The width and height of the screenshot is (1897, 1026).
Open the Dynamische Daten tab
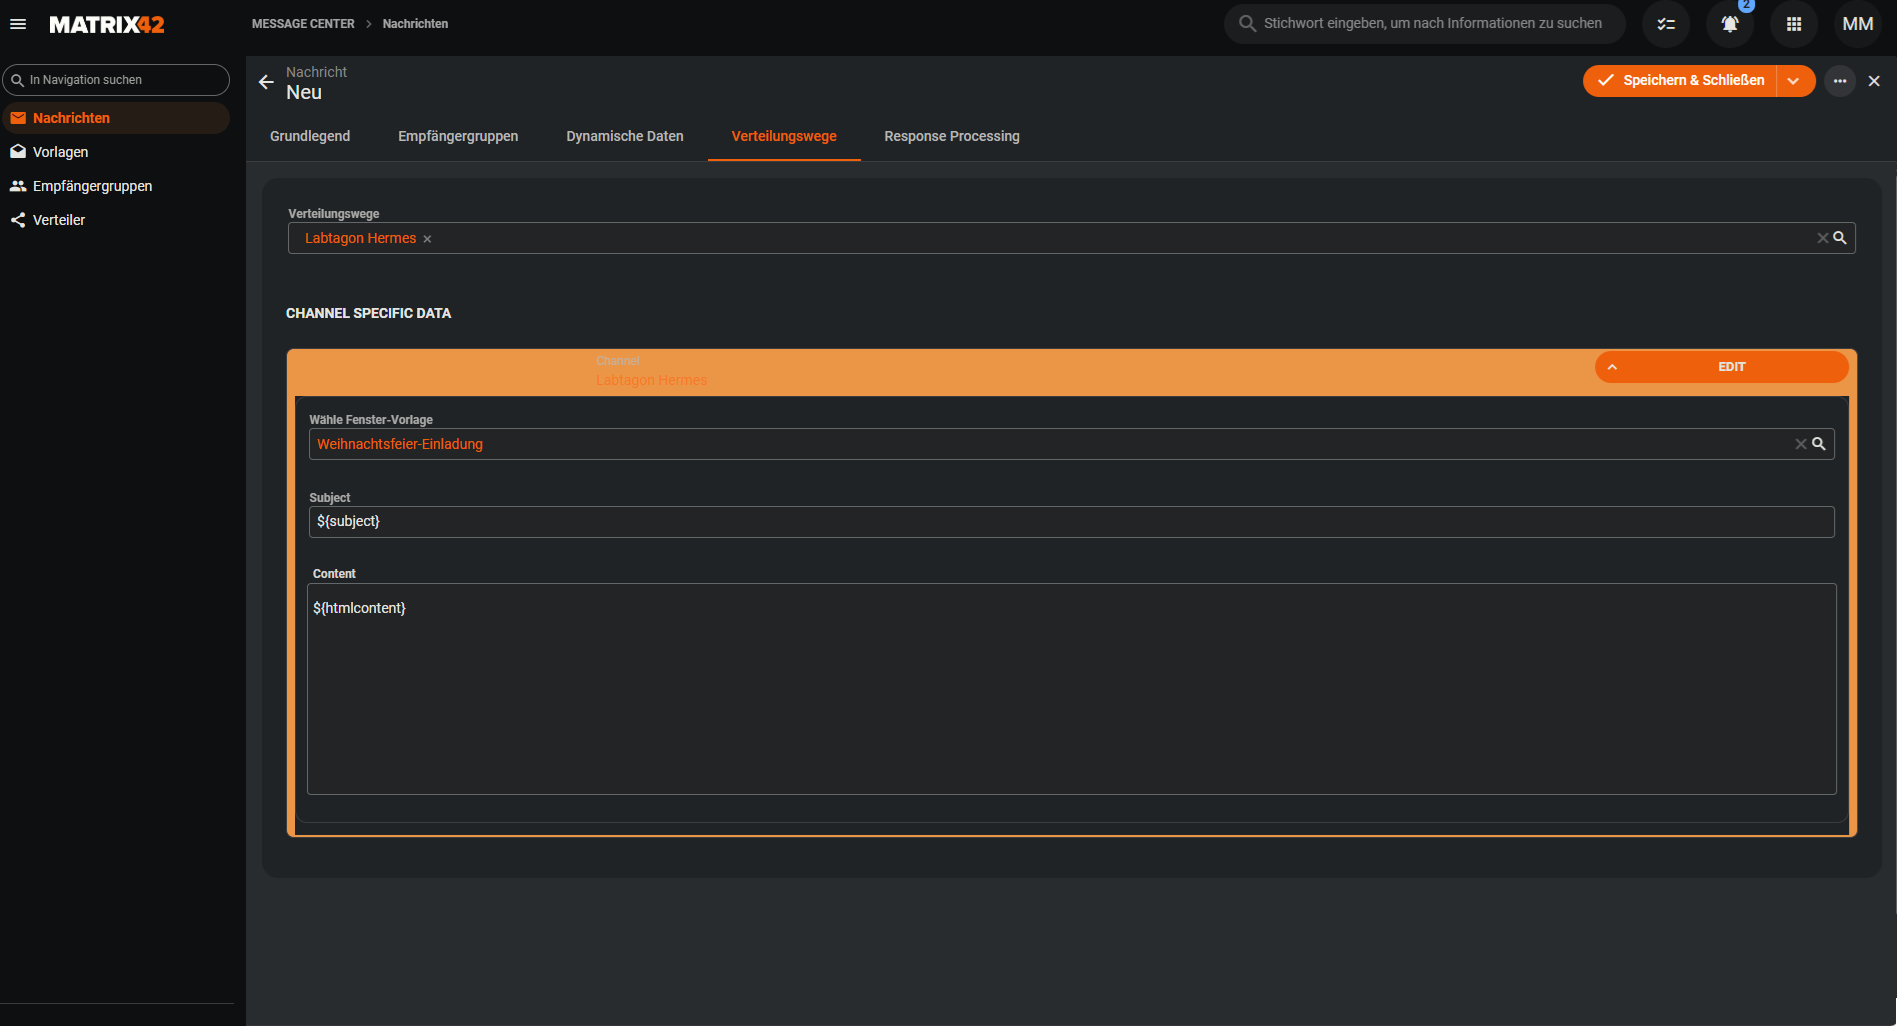625,136
